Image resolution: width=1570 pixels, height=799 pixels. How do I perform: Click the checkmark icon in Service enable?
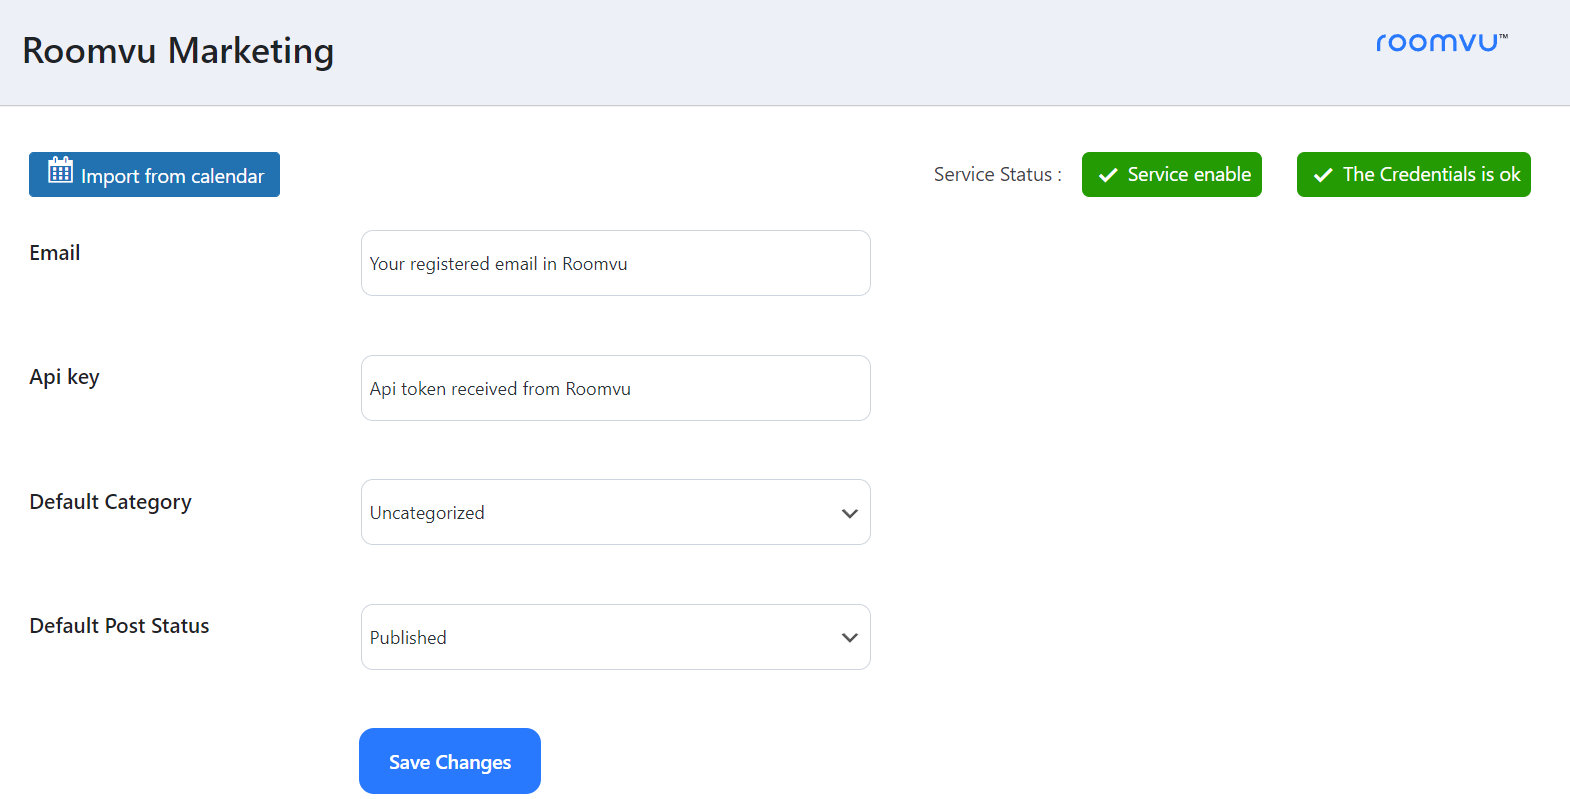(1108, 175)
